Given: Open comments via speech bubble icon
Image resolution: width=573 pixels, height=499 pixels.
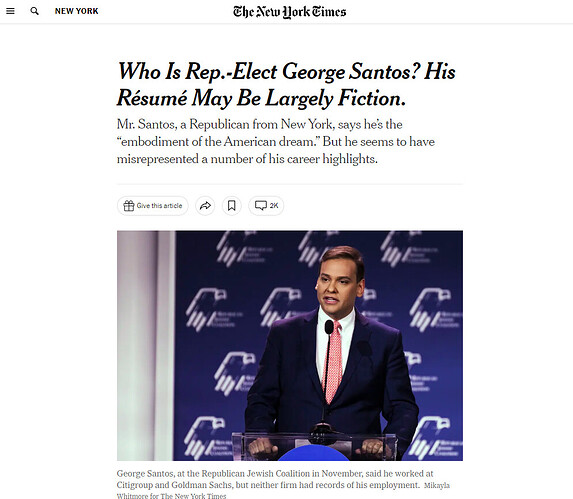Looking at the screenshot, I should coord(261,205).
